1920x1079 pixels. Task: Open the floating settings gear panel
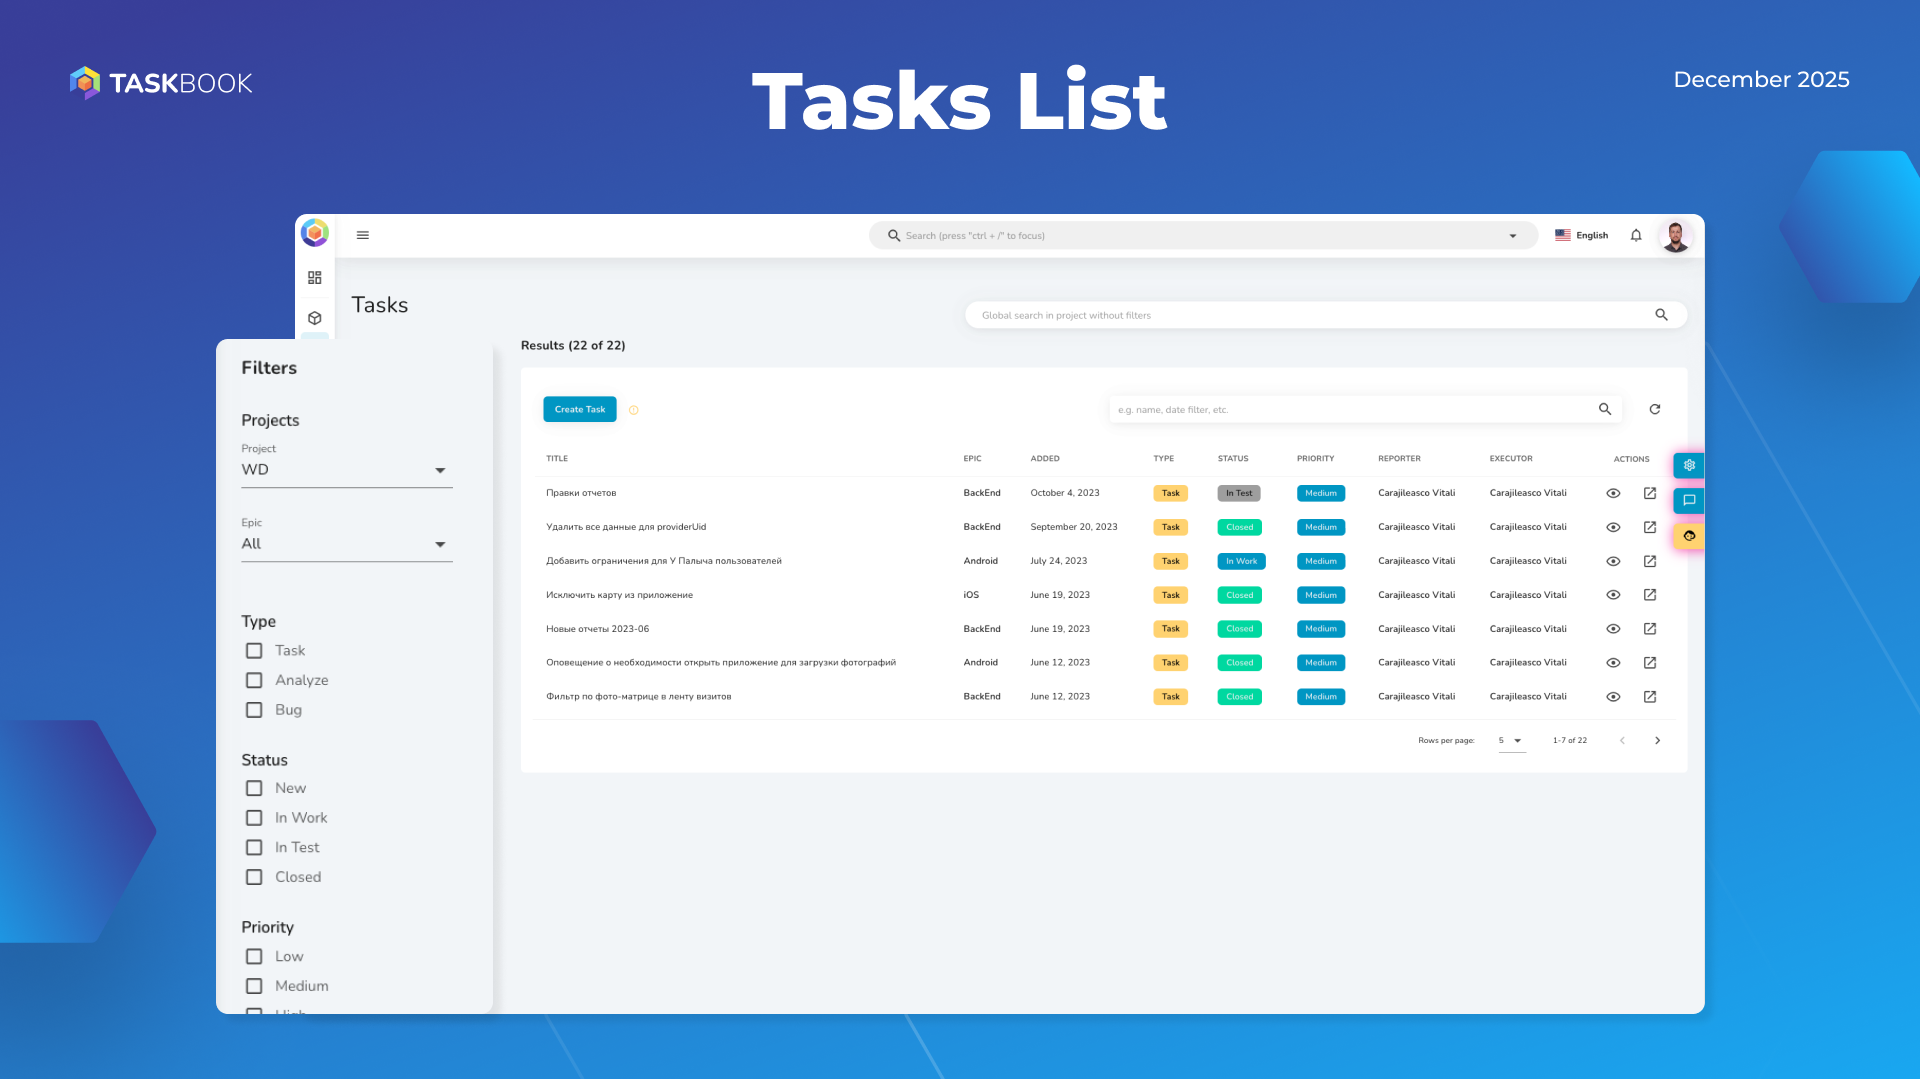(x=1688, y=464)
